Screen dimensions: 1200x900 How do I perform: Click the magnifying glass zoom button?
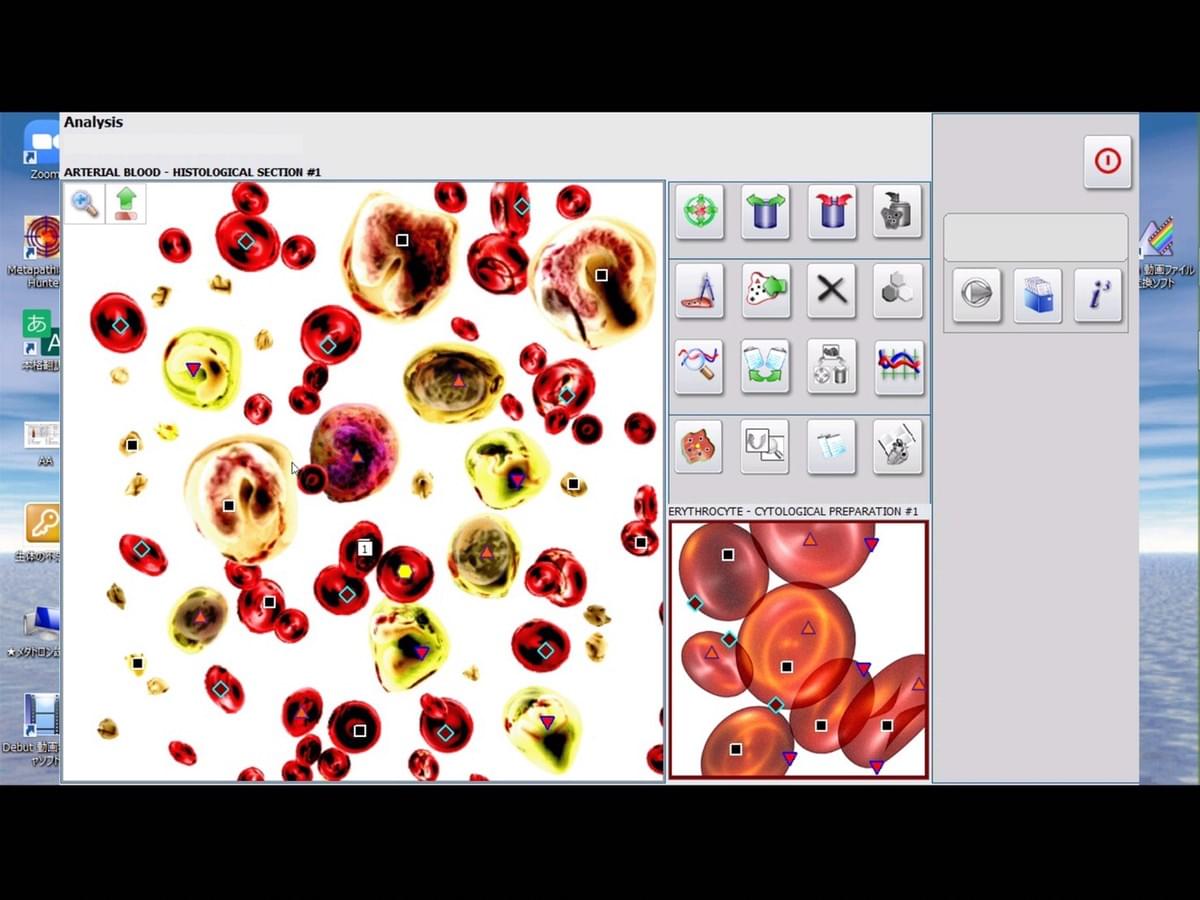[x=85, y=203]
